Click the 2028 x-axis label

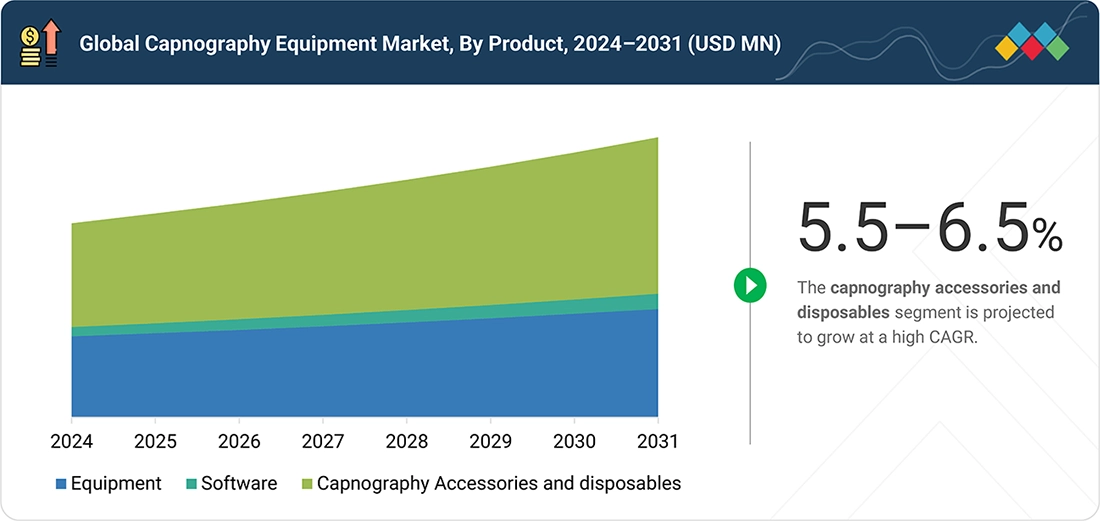point(406,442)
